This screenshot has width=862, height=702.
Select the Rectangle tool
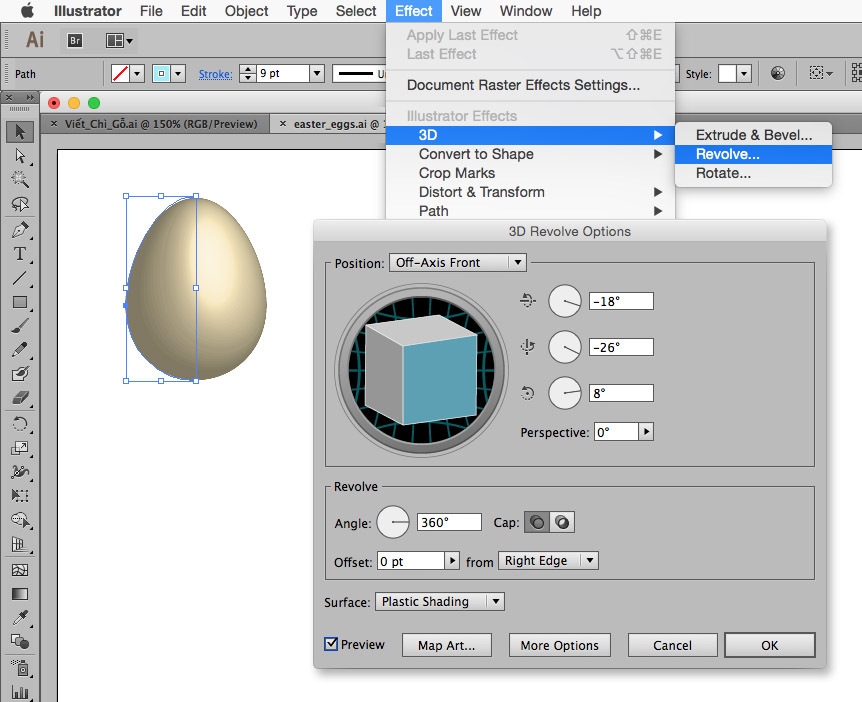(x=19, y=302)
